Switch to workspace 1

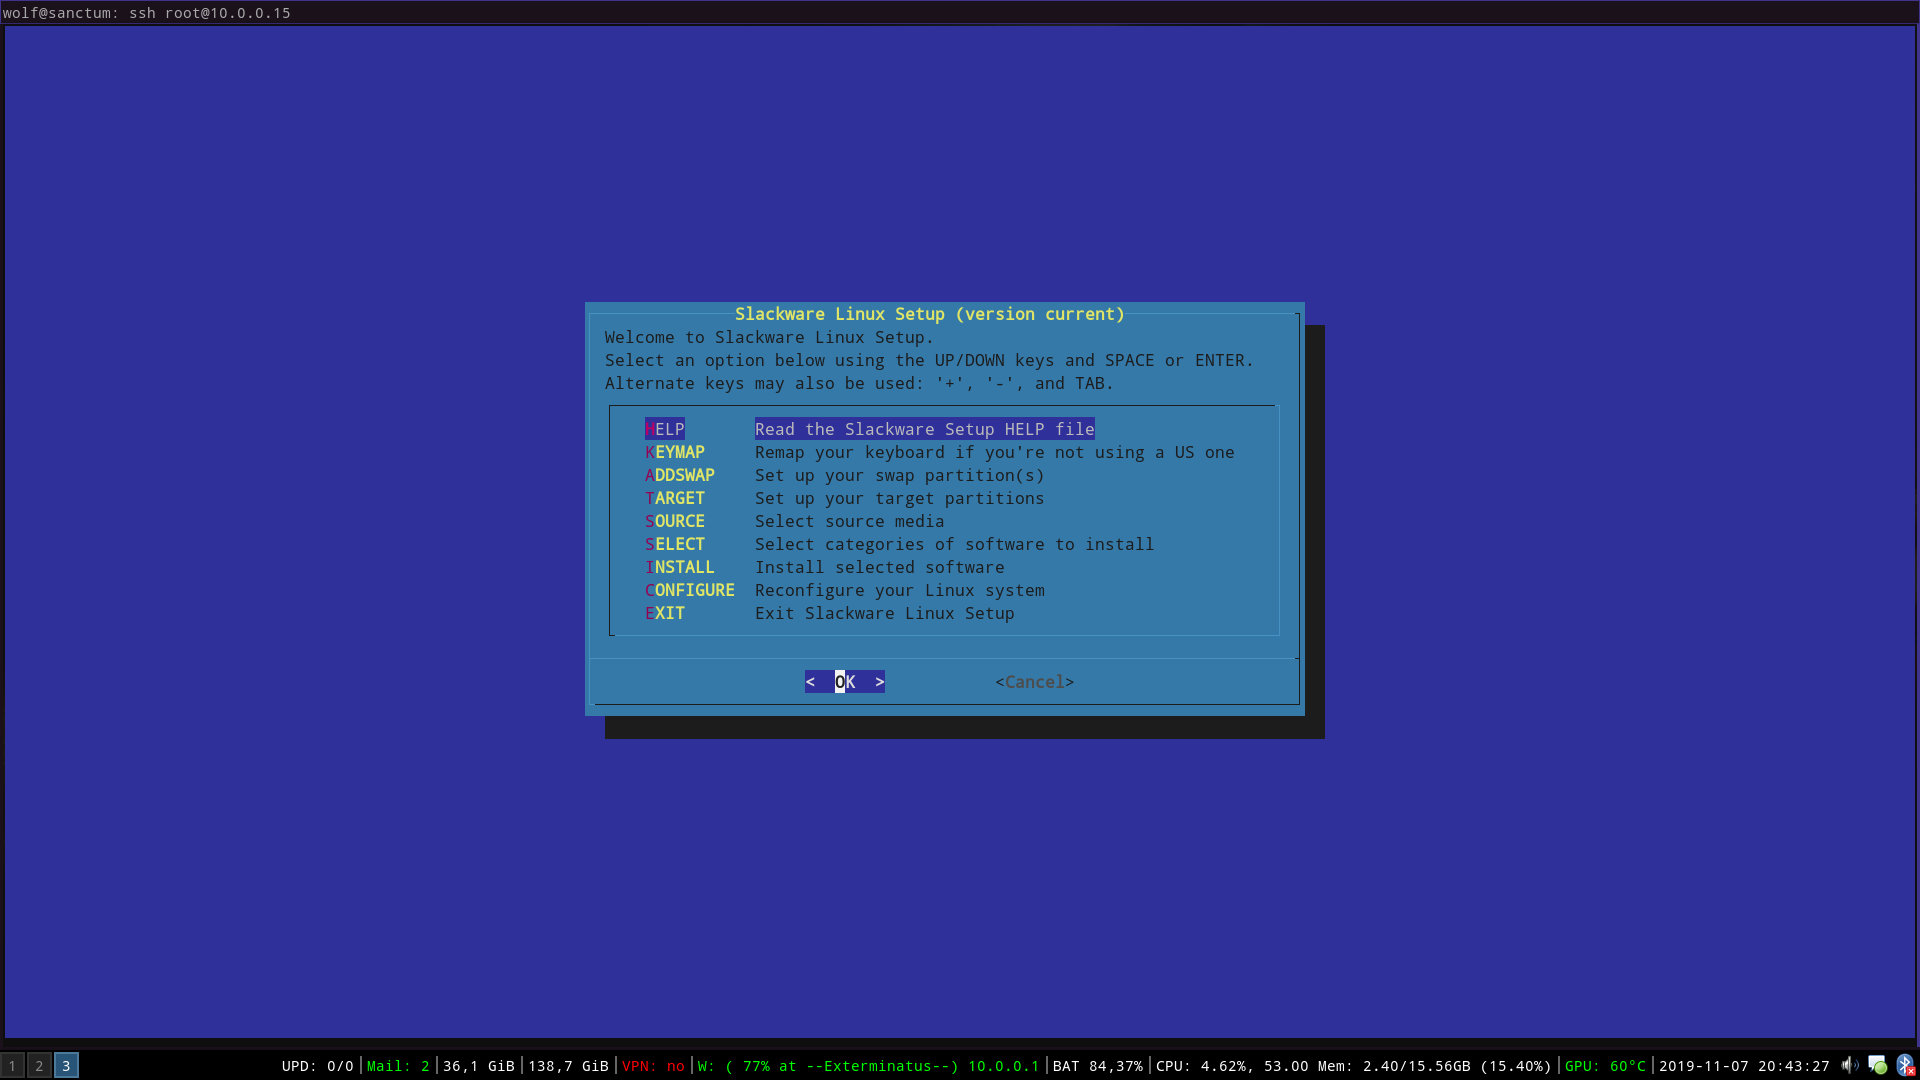coord(13,1066)
